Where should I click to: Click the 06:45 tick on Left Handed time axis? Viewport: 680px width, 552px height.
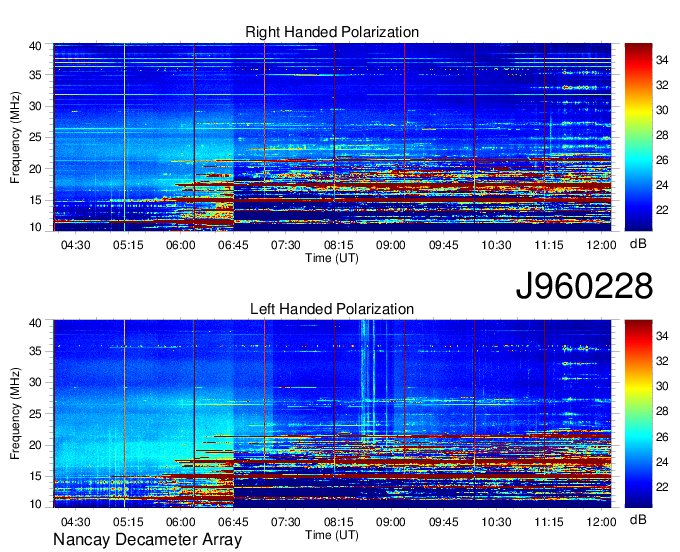click(x=233, y=522)
